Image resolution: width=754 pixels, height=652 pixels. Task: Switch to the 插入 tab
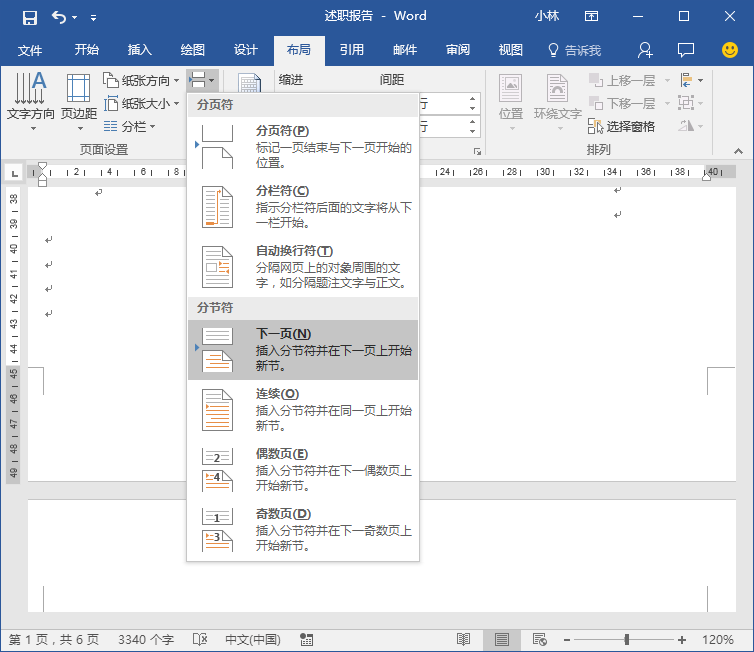139,50
